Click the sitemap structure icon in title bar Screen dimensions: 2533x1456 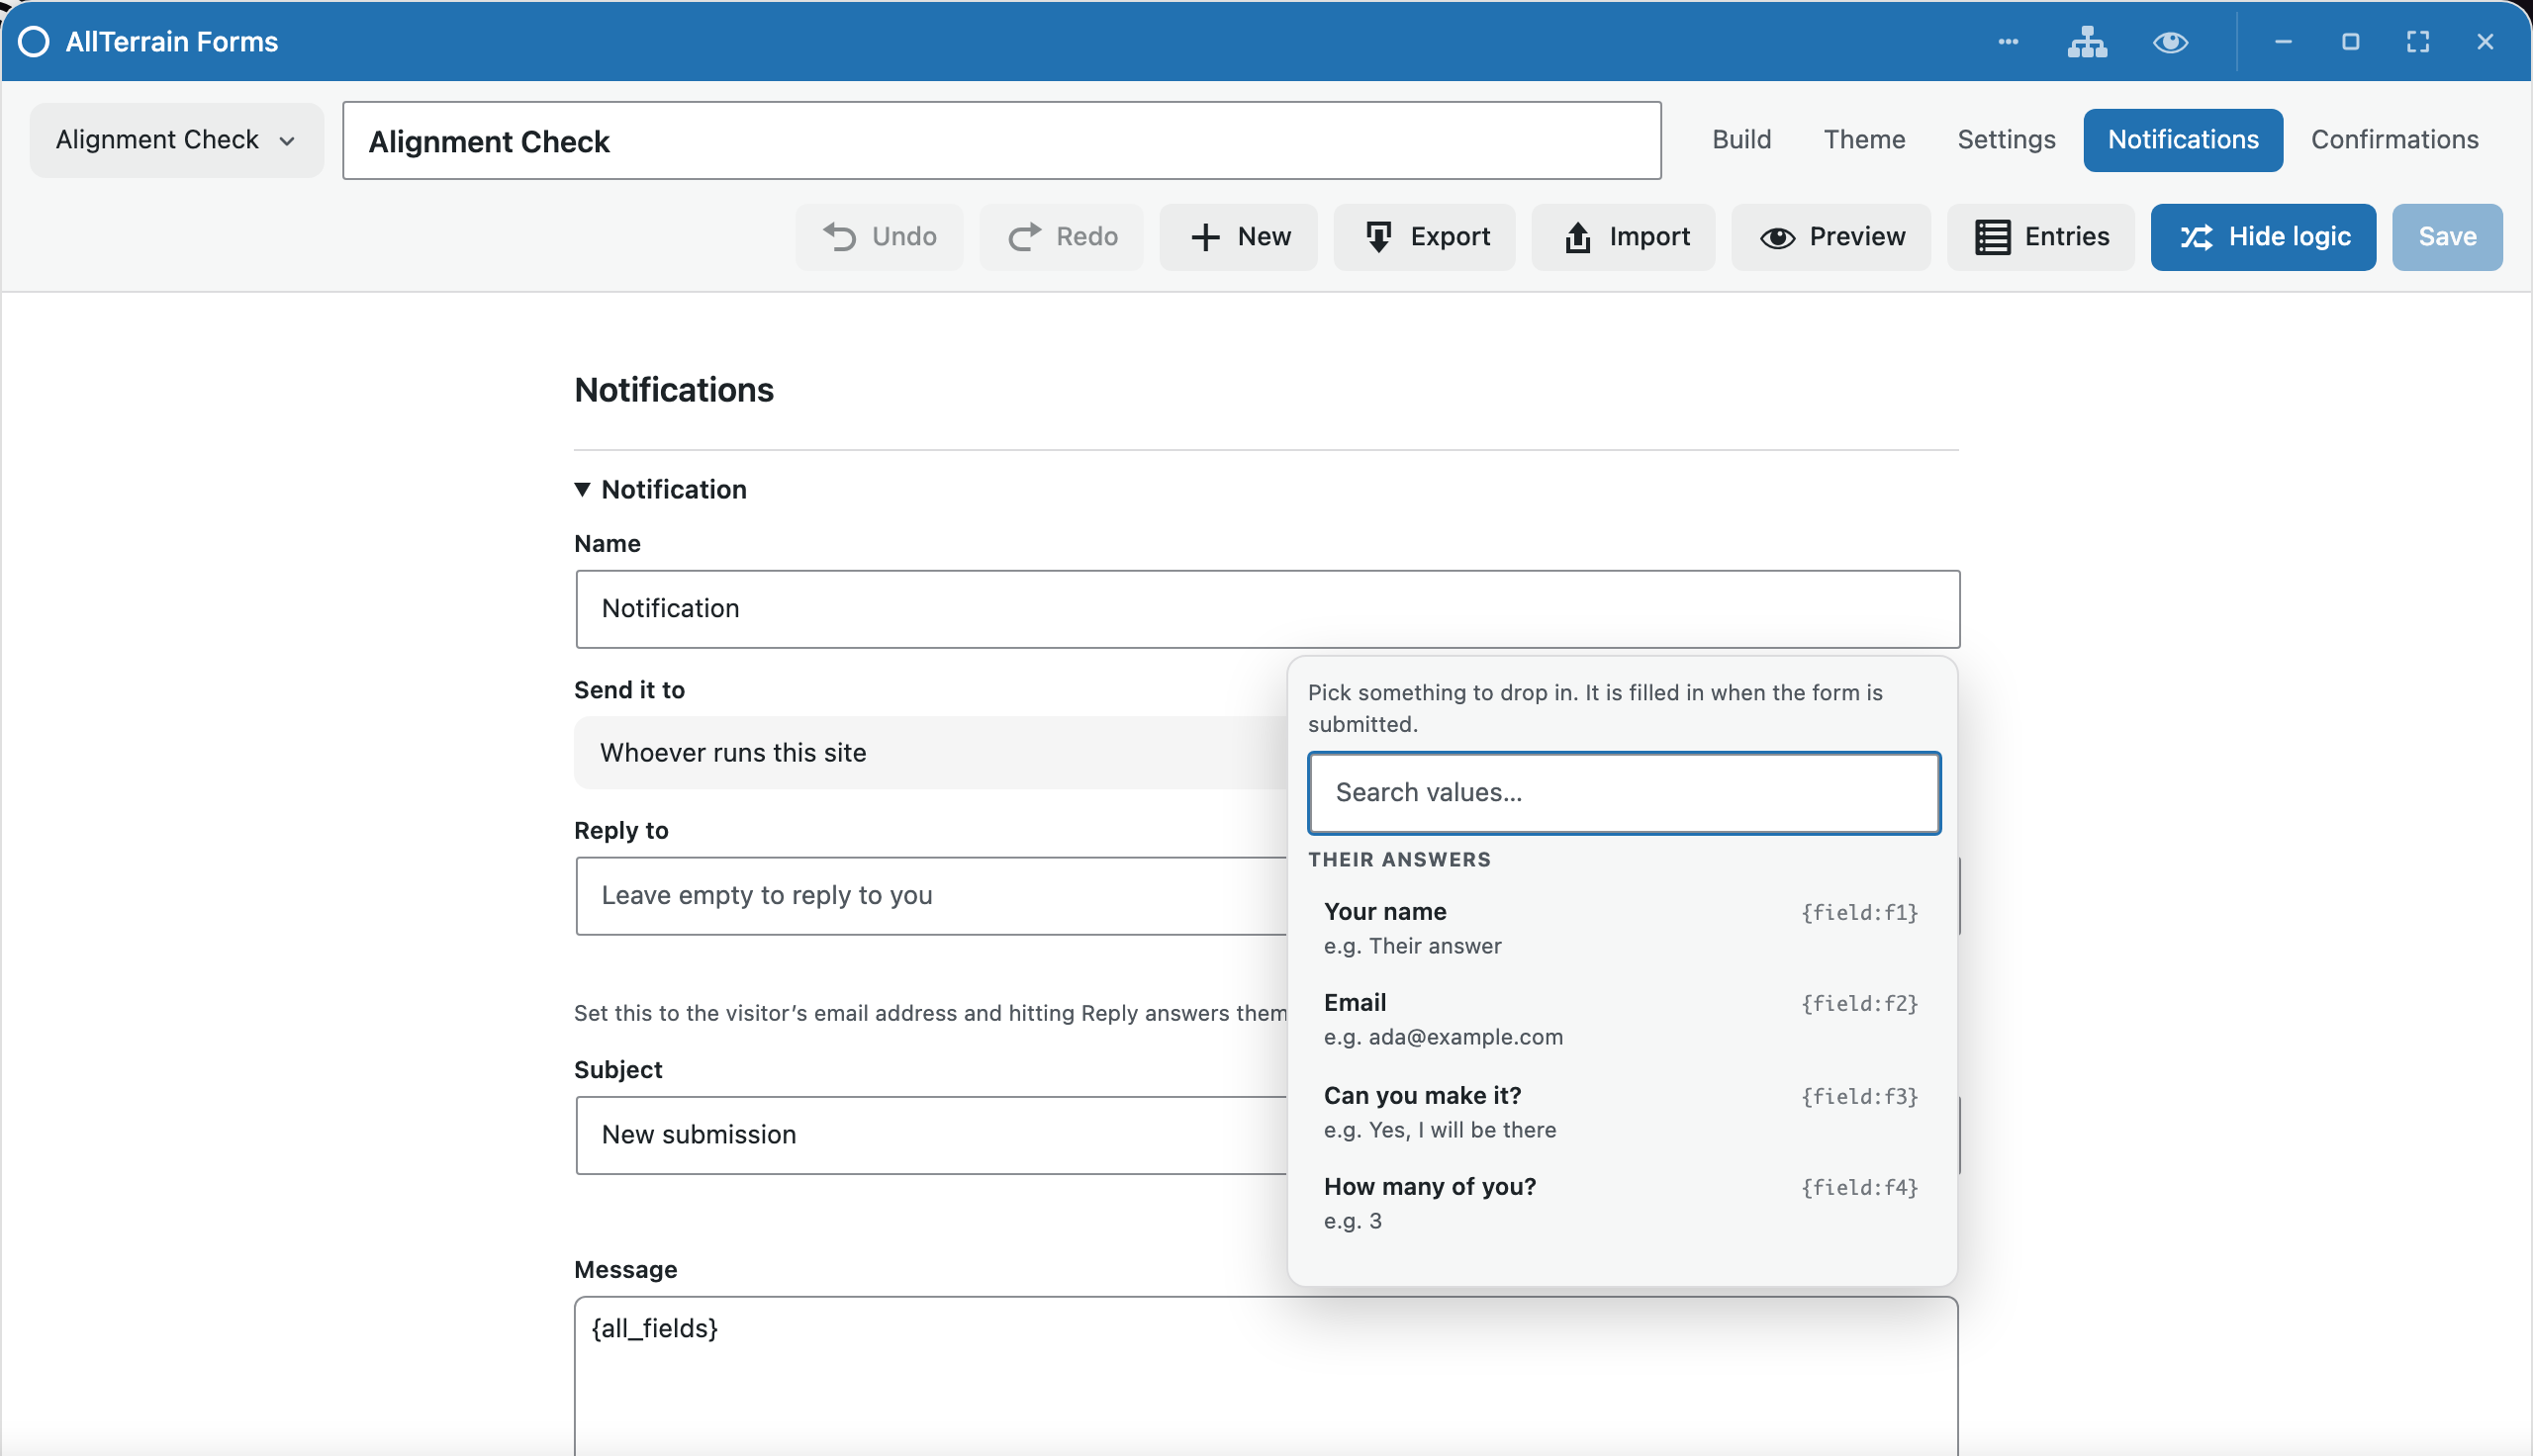2087,42
